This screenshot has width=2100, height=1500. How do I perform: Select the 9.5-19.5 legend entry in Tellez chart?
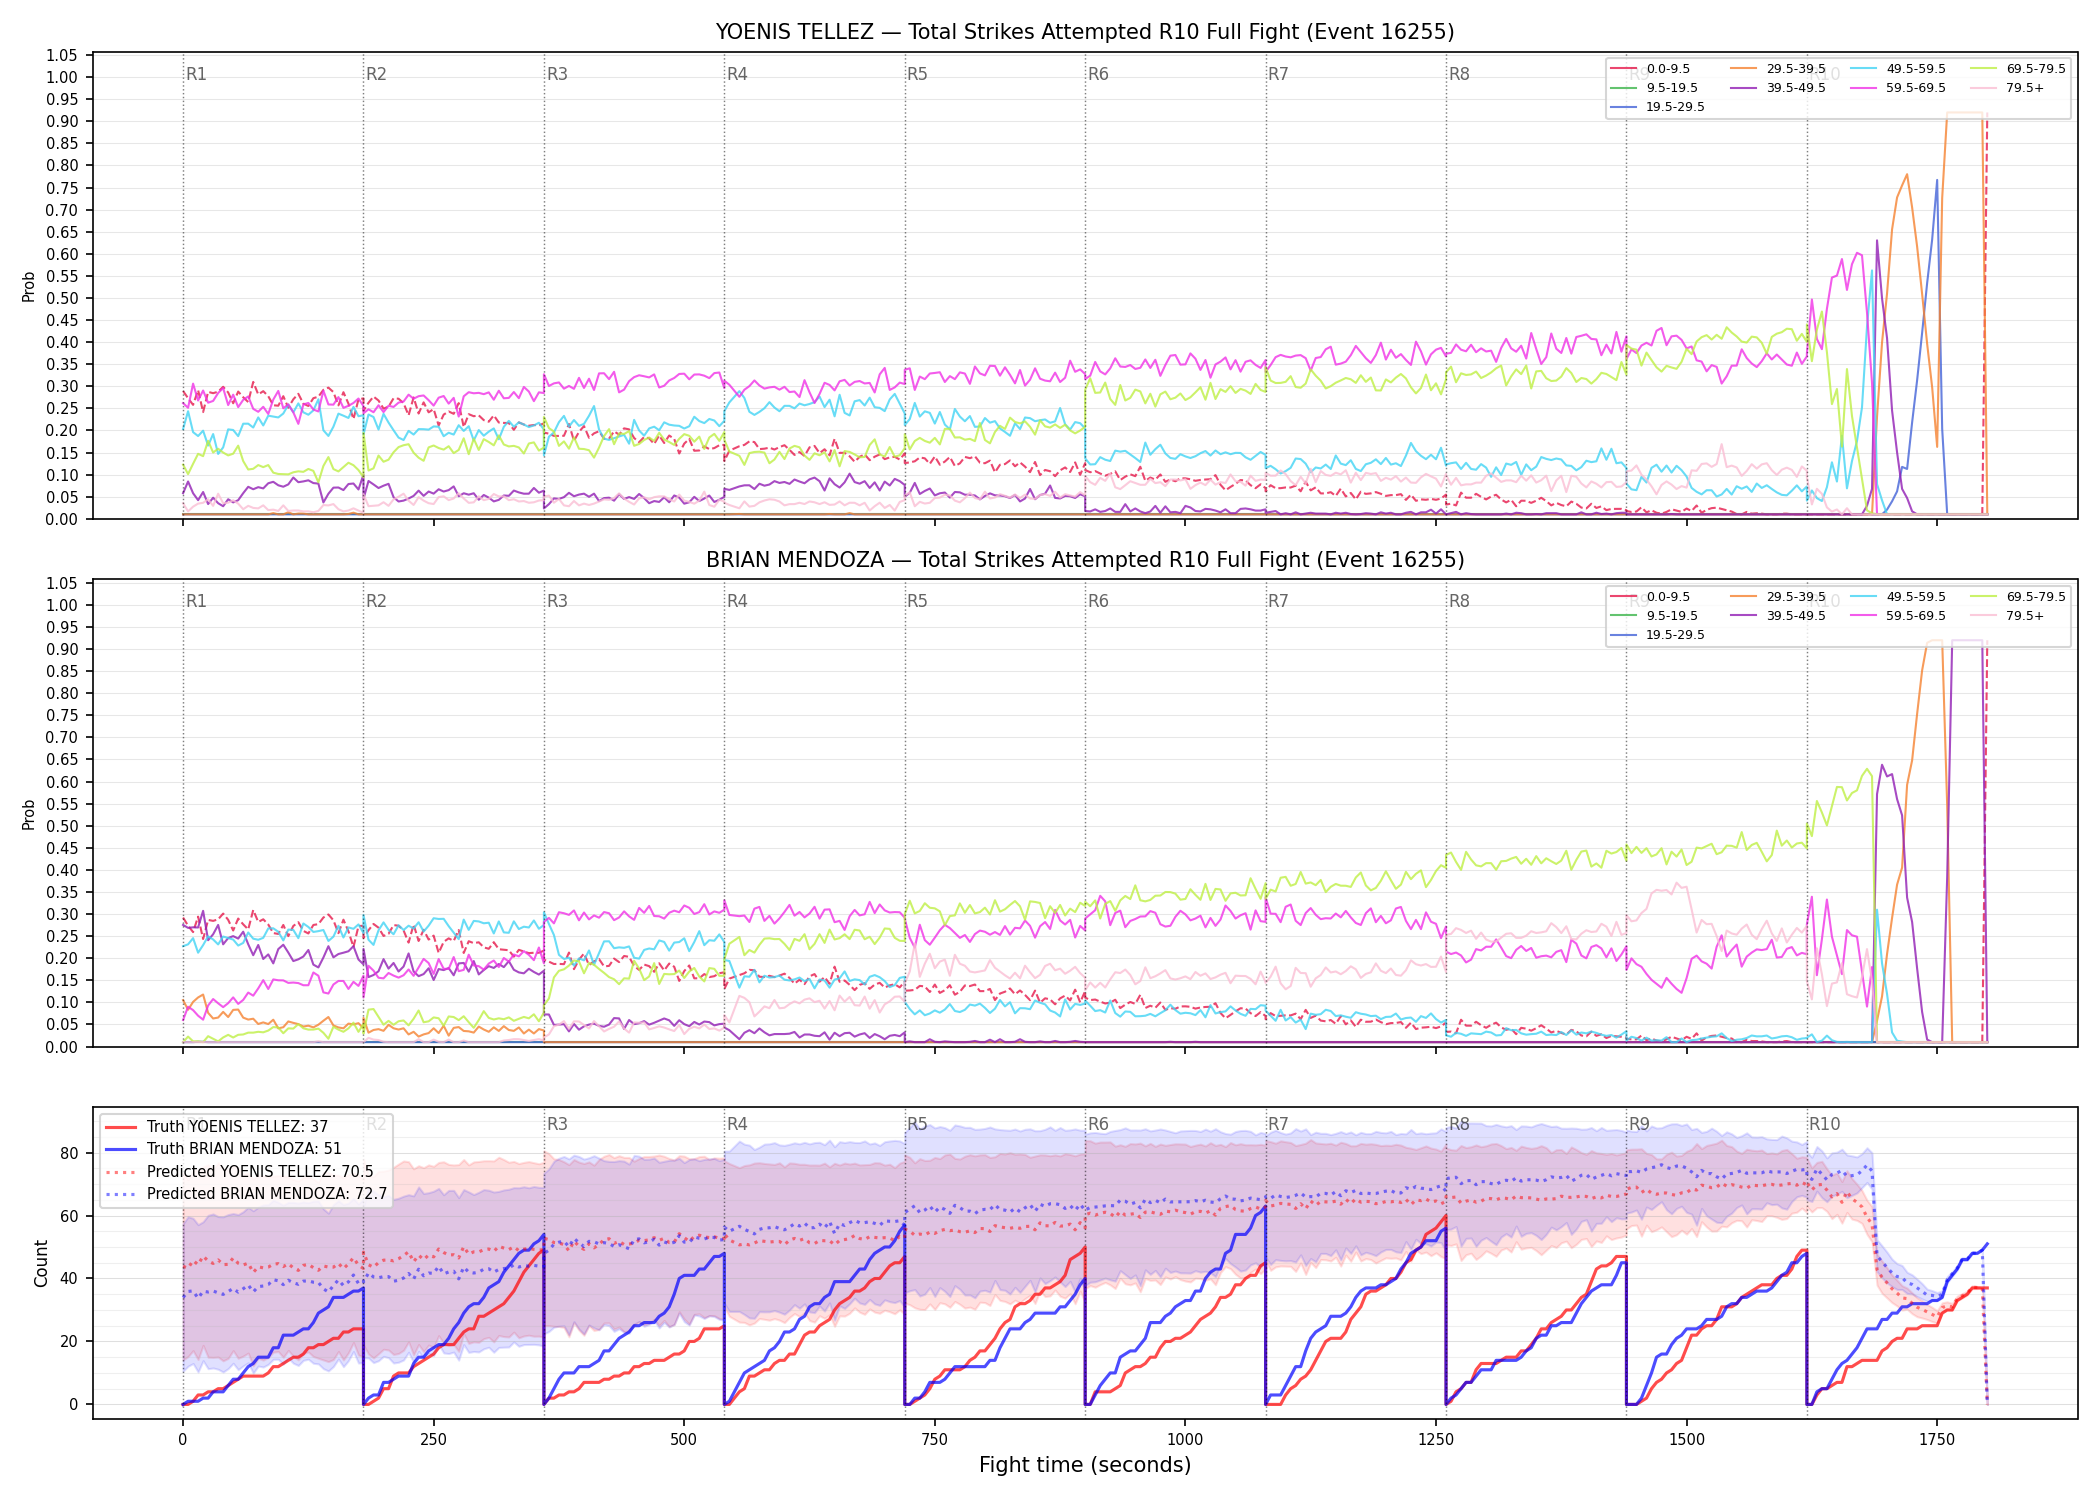pyautogui.click(x=1654, y=88)
